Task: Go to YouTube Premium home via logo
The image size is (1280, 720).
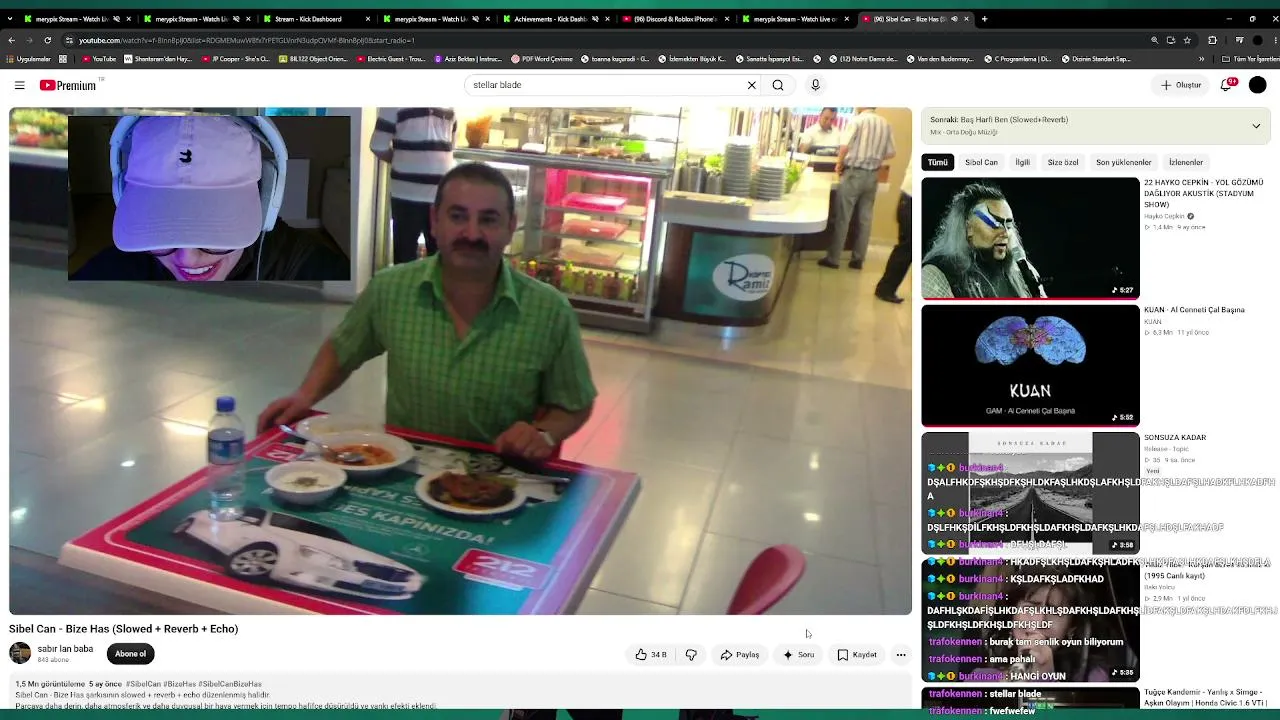Action: [x=68, y=85]
